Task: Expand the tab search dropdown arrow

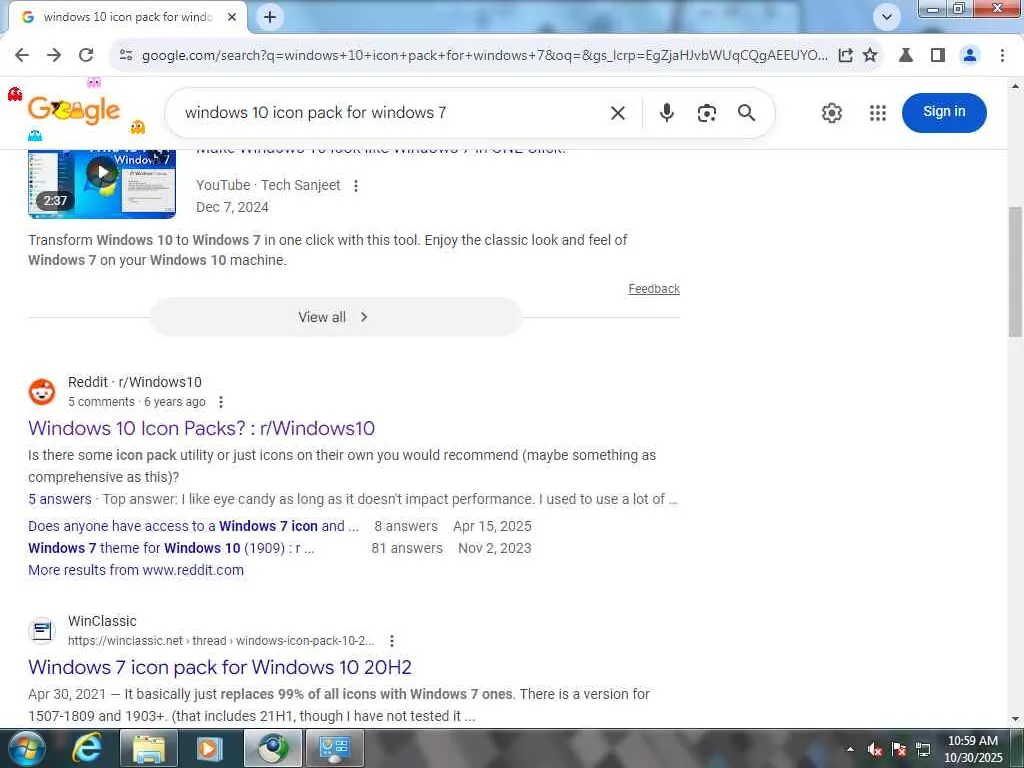Action: tap(887, 17)
